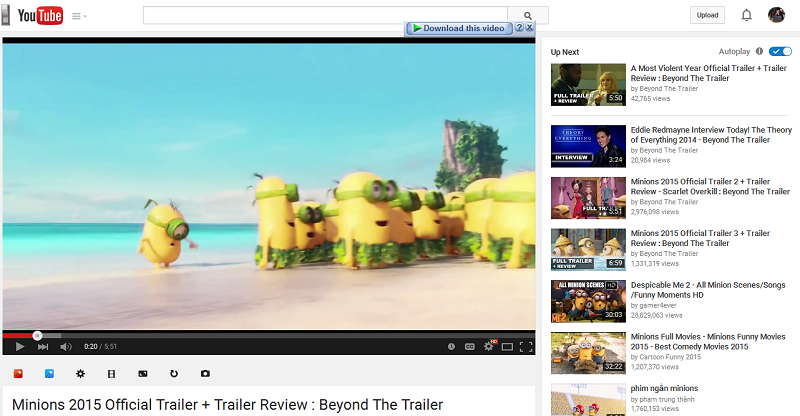This screenshot has height=416, width=800.
Task: Click the Upload button
Action: pos(707,15)
